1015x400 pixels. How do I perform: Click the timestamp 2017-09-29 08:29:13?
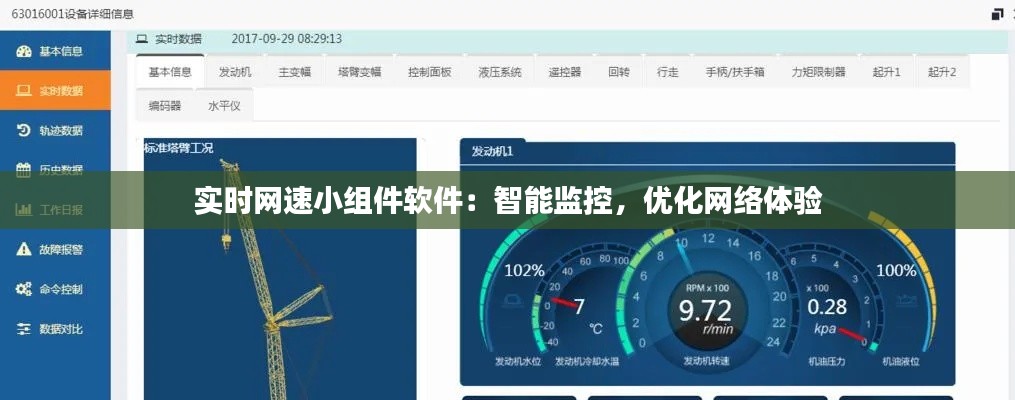(x=287, y=39)
